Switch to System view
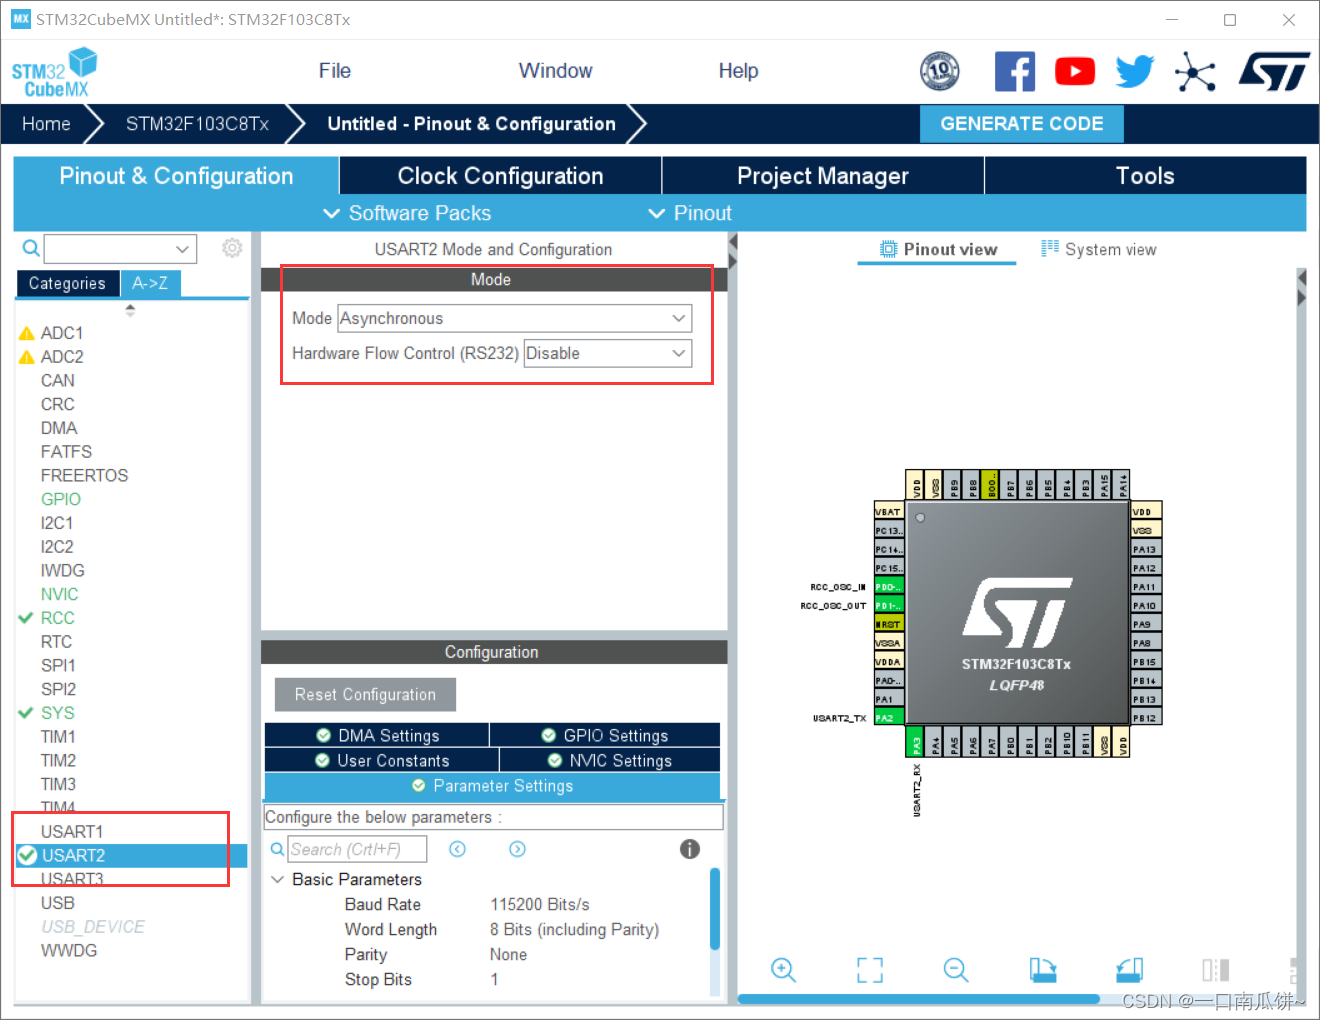Image resolution: width=1320 pixels, height=1020 pixels. (1099, 249)
